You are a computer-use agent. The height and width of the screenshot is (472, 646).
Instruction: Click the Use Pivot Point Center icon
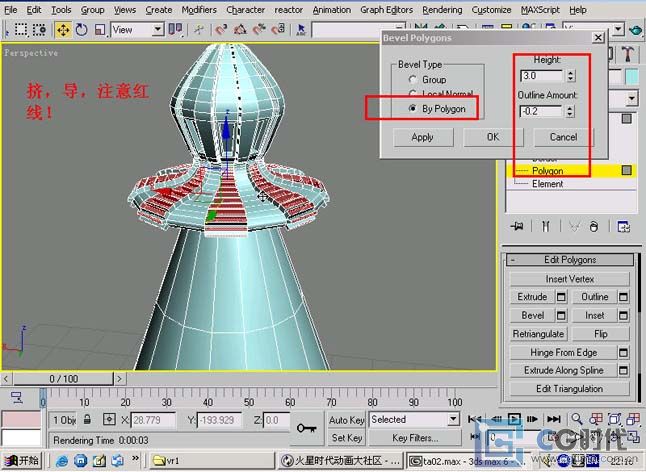pyautogui.click(x=176, y=30)
